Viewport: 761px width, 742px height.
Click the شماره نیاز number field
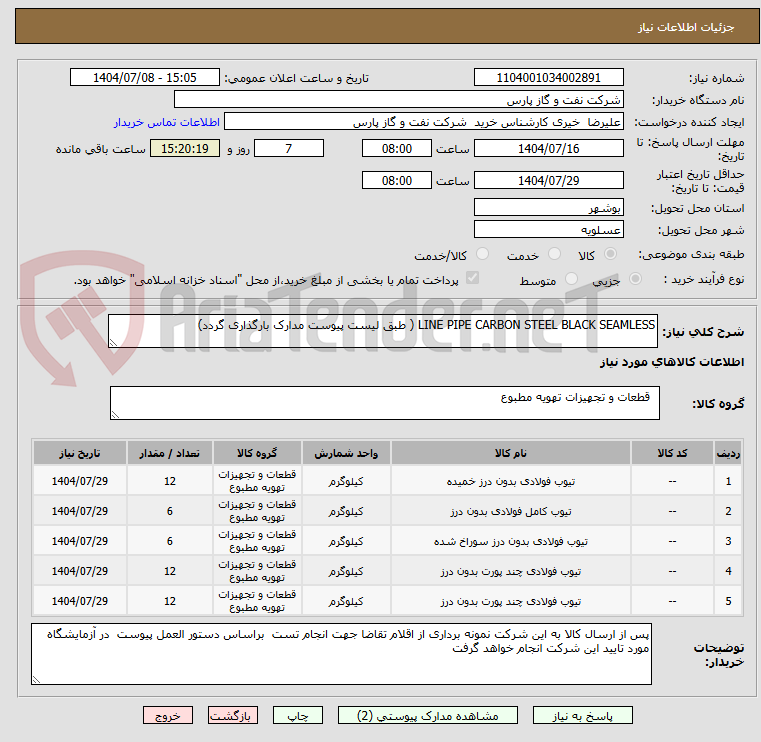tap(548, 78)
